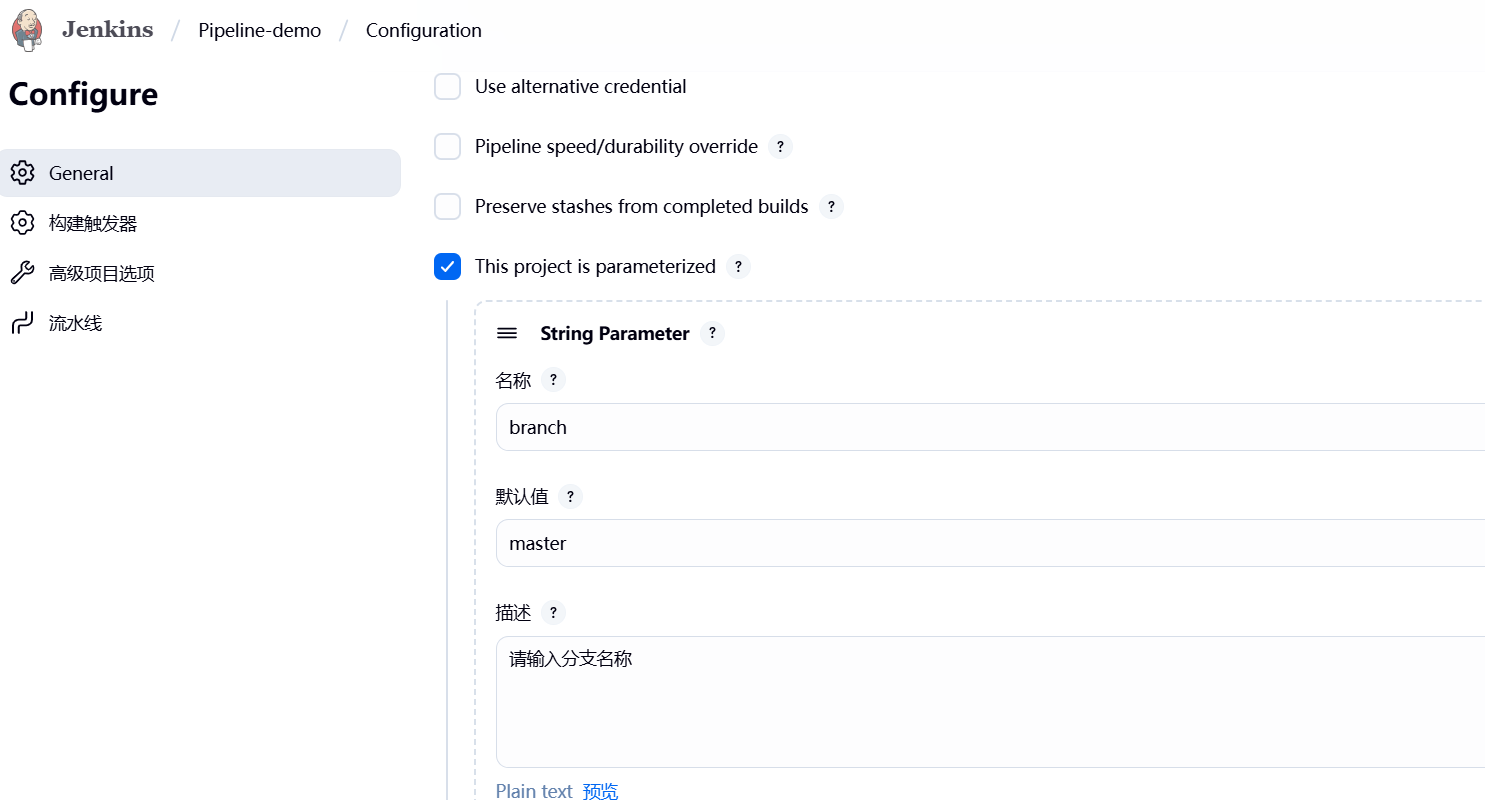Check Pipeline speed/durability override
Screen dimensions: 1485x800
[447, 147]
